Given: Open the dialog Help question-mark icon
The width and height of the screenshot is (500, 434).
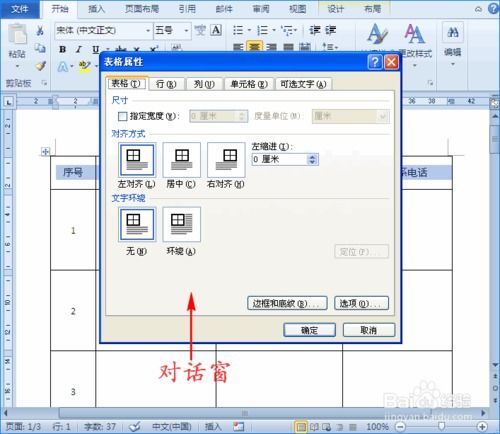Looking at the screenshot, I should (375, 62).
